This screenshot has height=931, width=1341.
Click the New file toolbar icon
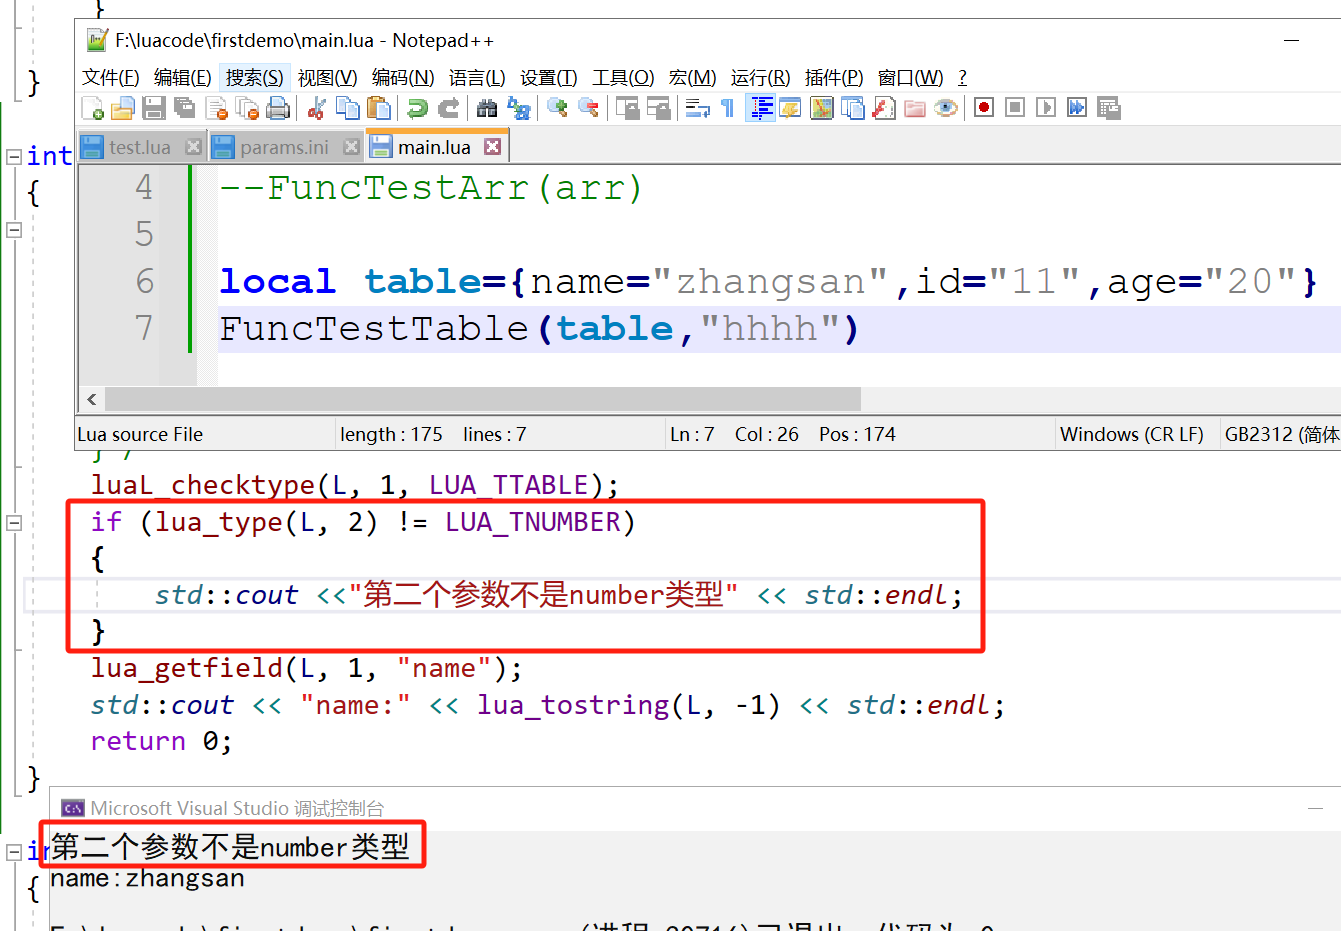point(92,108)
